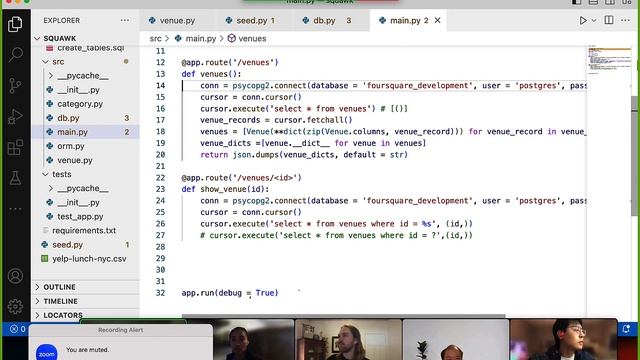This screenshot has width=640, height=360.
Task: Close the main.py tab
Action: pyautogui.click(x=438, y=20)
